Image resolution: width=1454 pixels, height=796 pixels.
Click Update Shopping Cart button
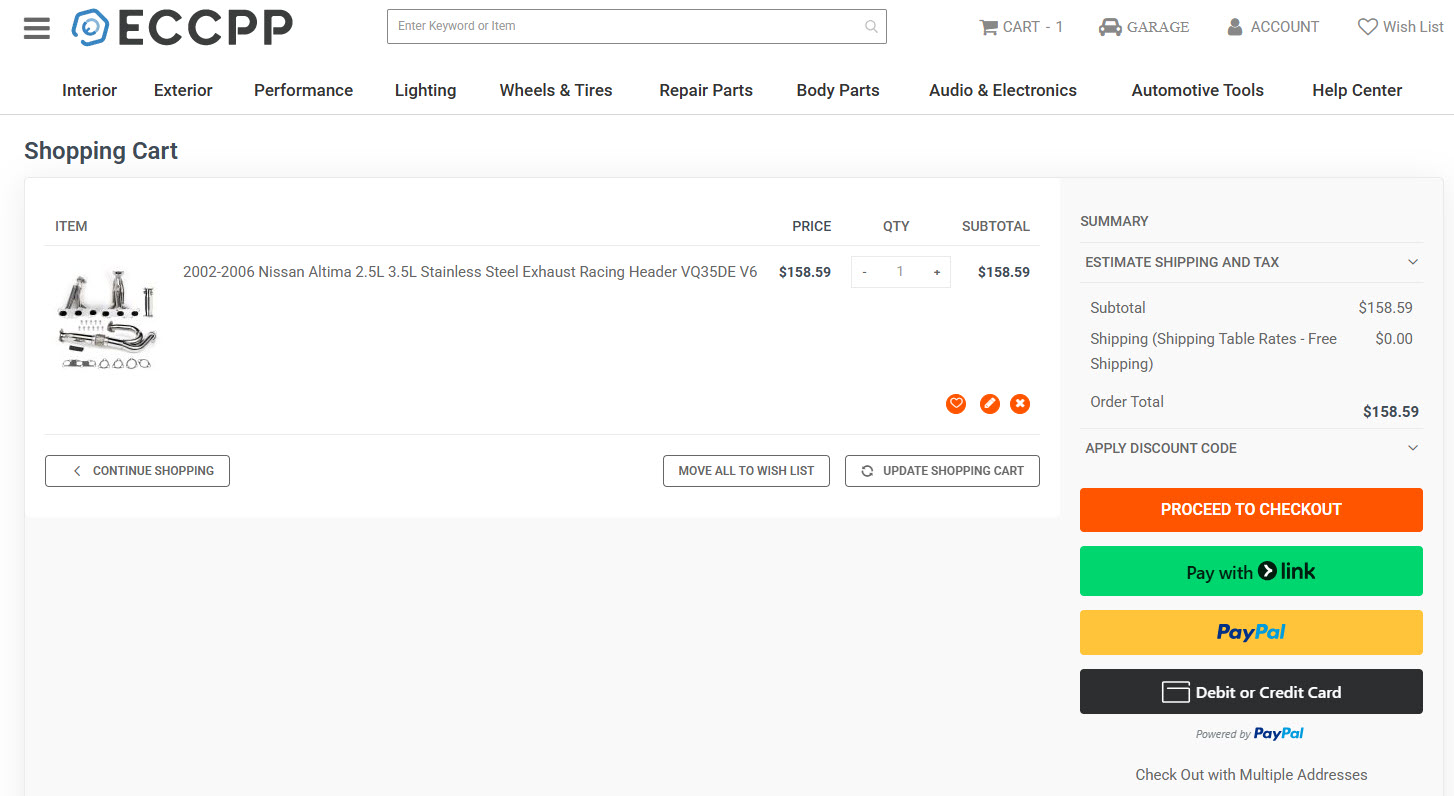click(x=942, y=471)
